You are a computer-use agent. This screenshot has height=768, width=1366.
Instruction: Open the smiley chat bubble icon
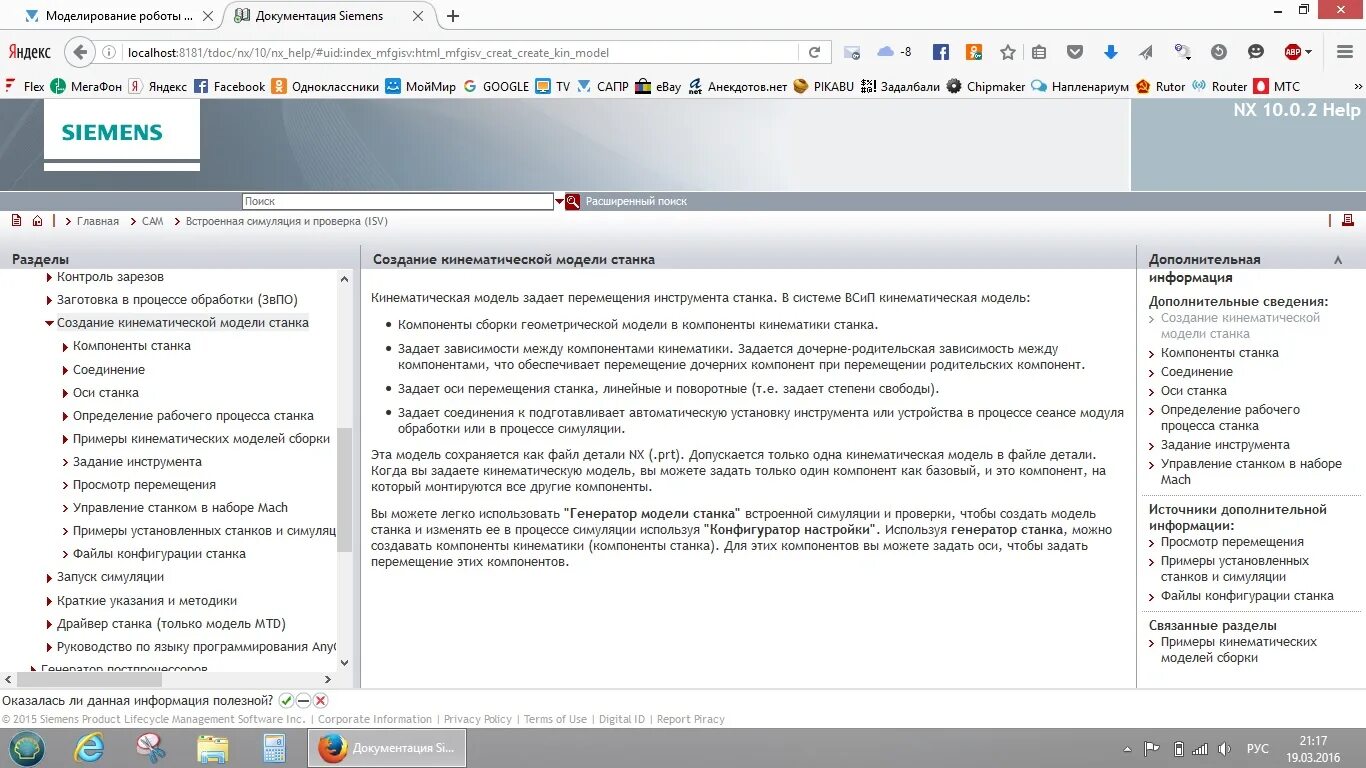click(1256, 52)
